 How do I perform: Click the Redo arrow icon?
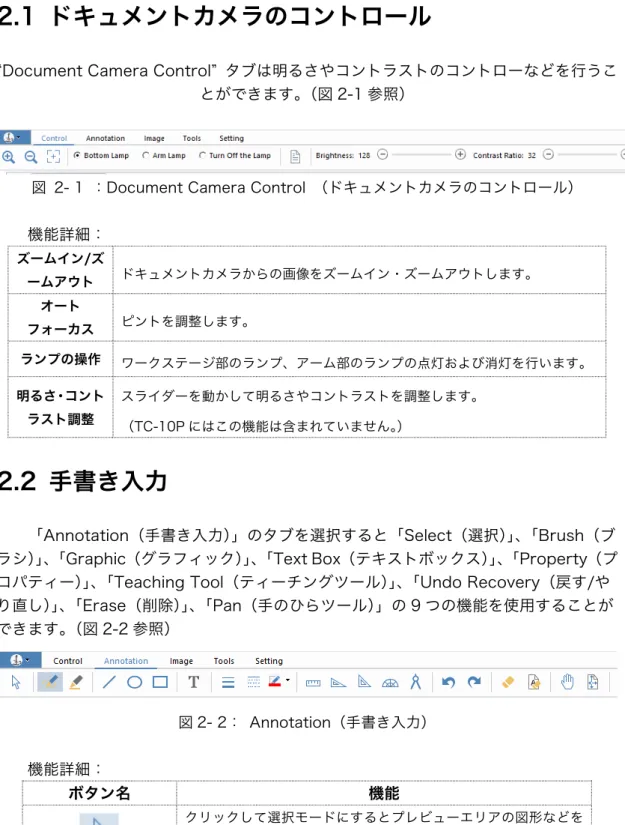point(474,682)
